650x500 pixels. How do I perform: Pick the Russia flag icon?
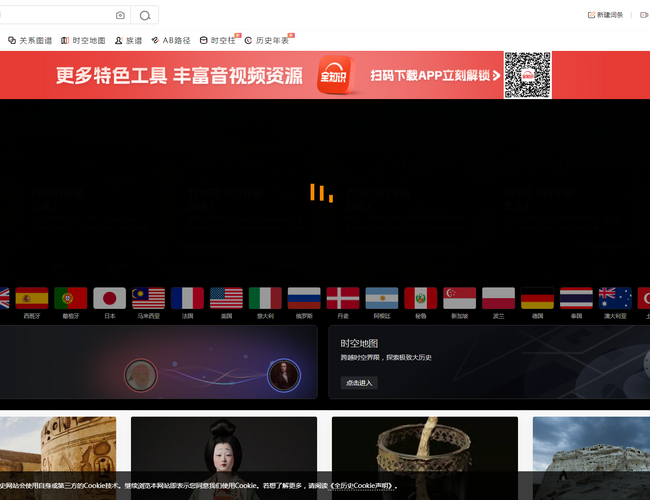pyautogui.click(x=304, y=298)
